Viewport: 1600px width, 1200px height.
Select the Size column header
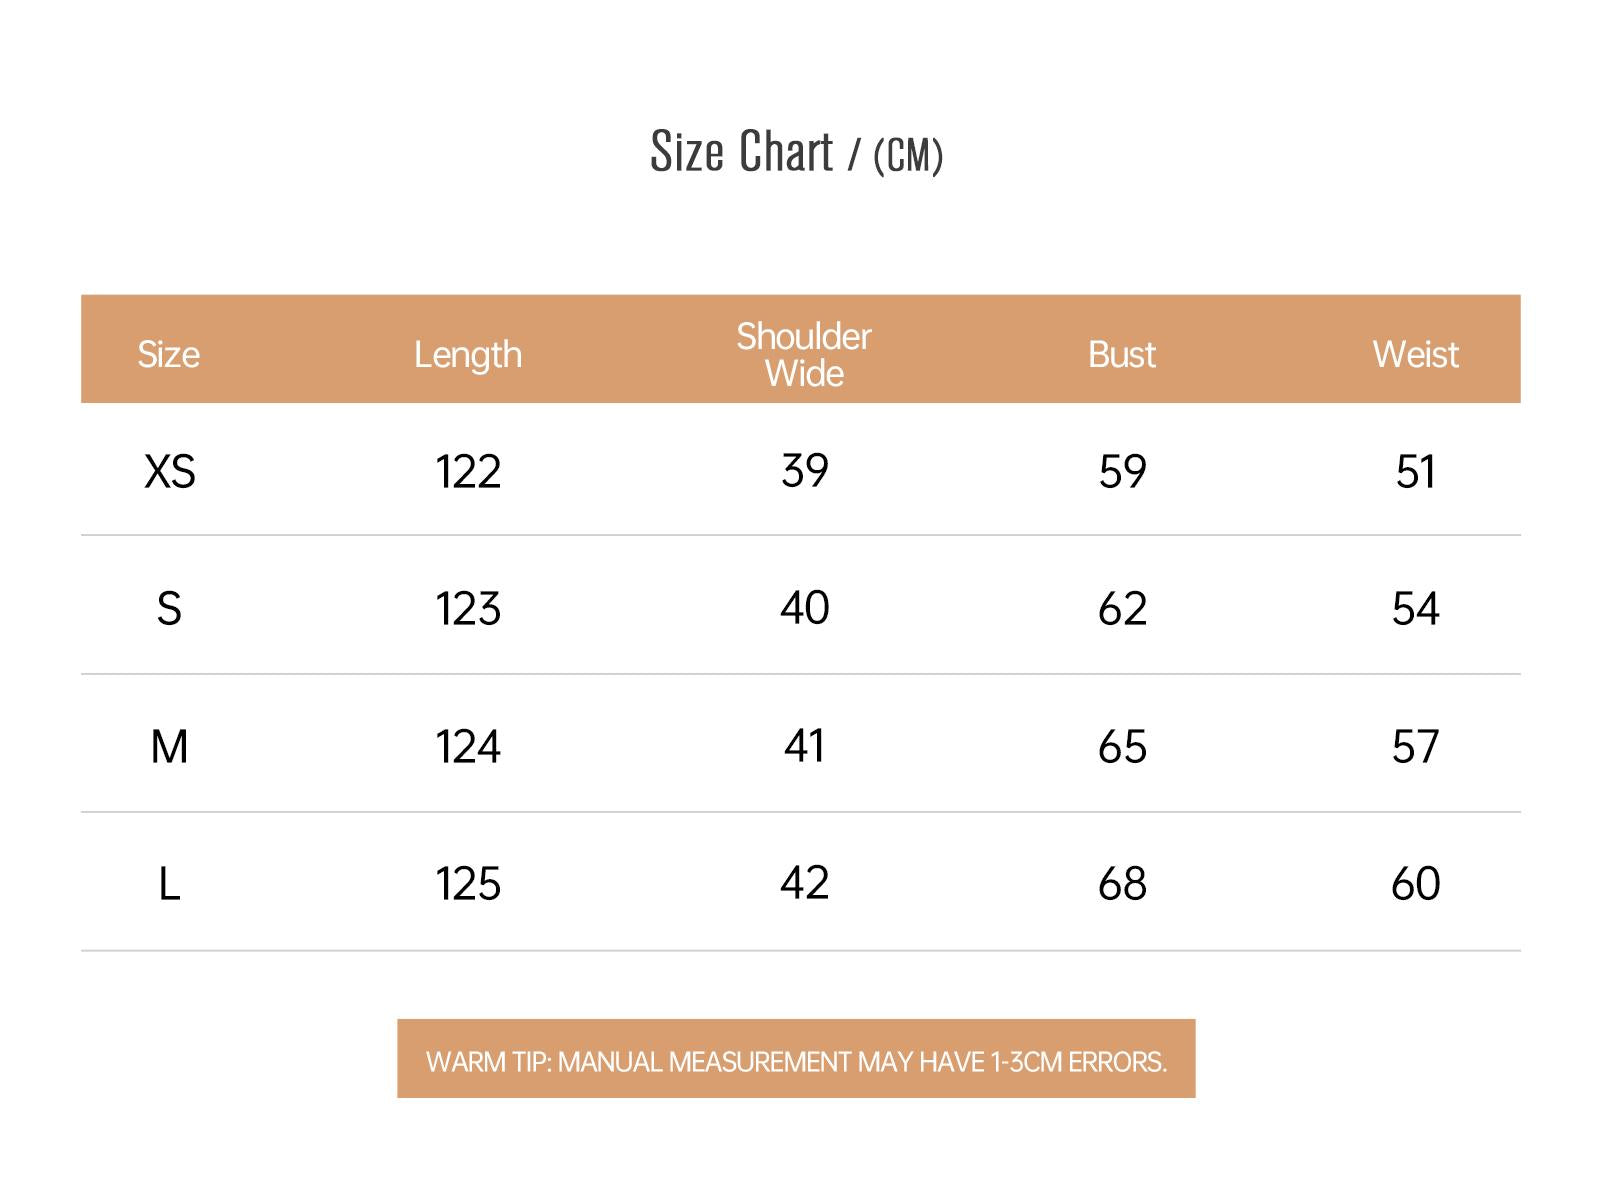168,354
